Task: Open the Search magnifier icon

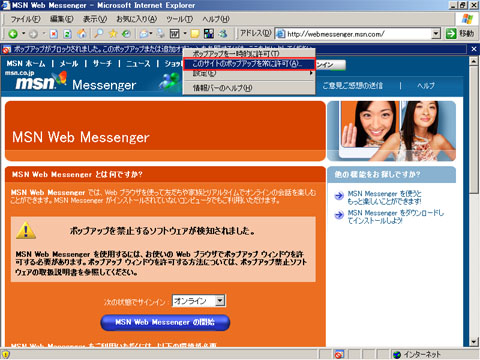Action: (x=99, y=33)
